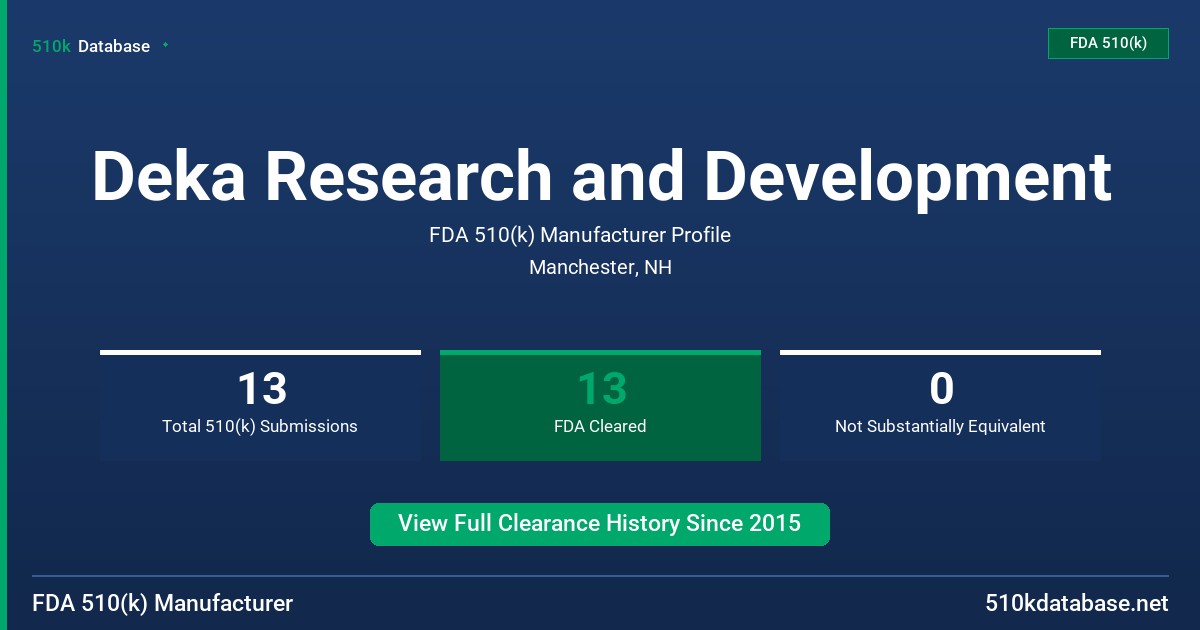Open the Not Substantially Equivalent card
This screenshot has width=1200, height=630.
(x=940, y=405)
